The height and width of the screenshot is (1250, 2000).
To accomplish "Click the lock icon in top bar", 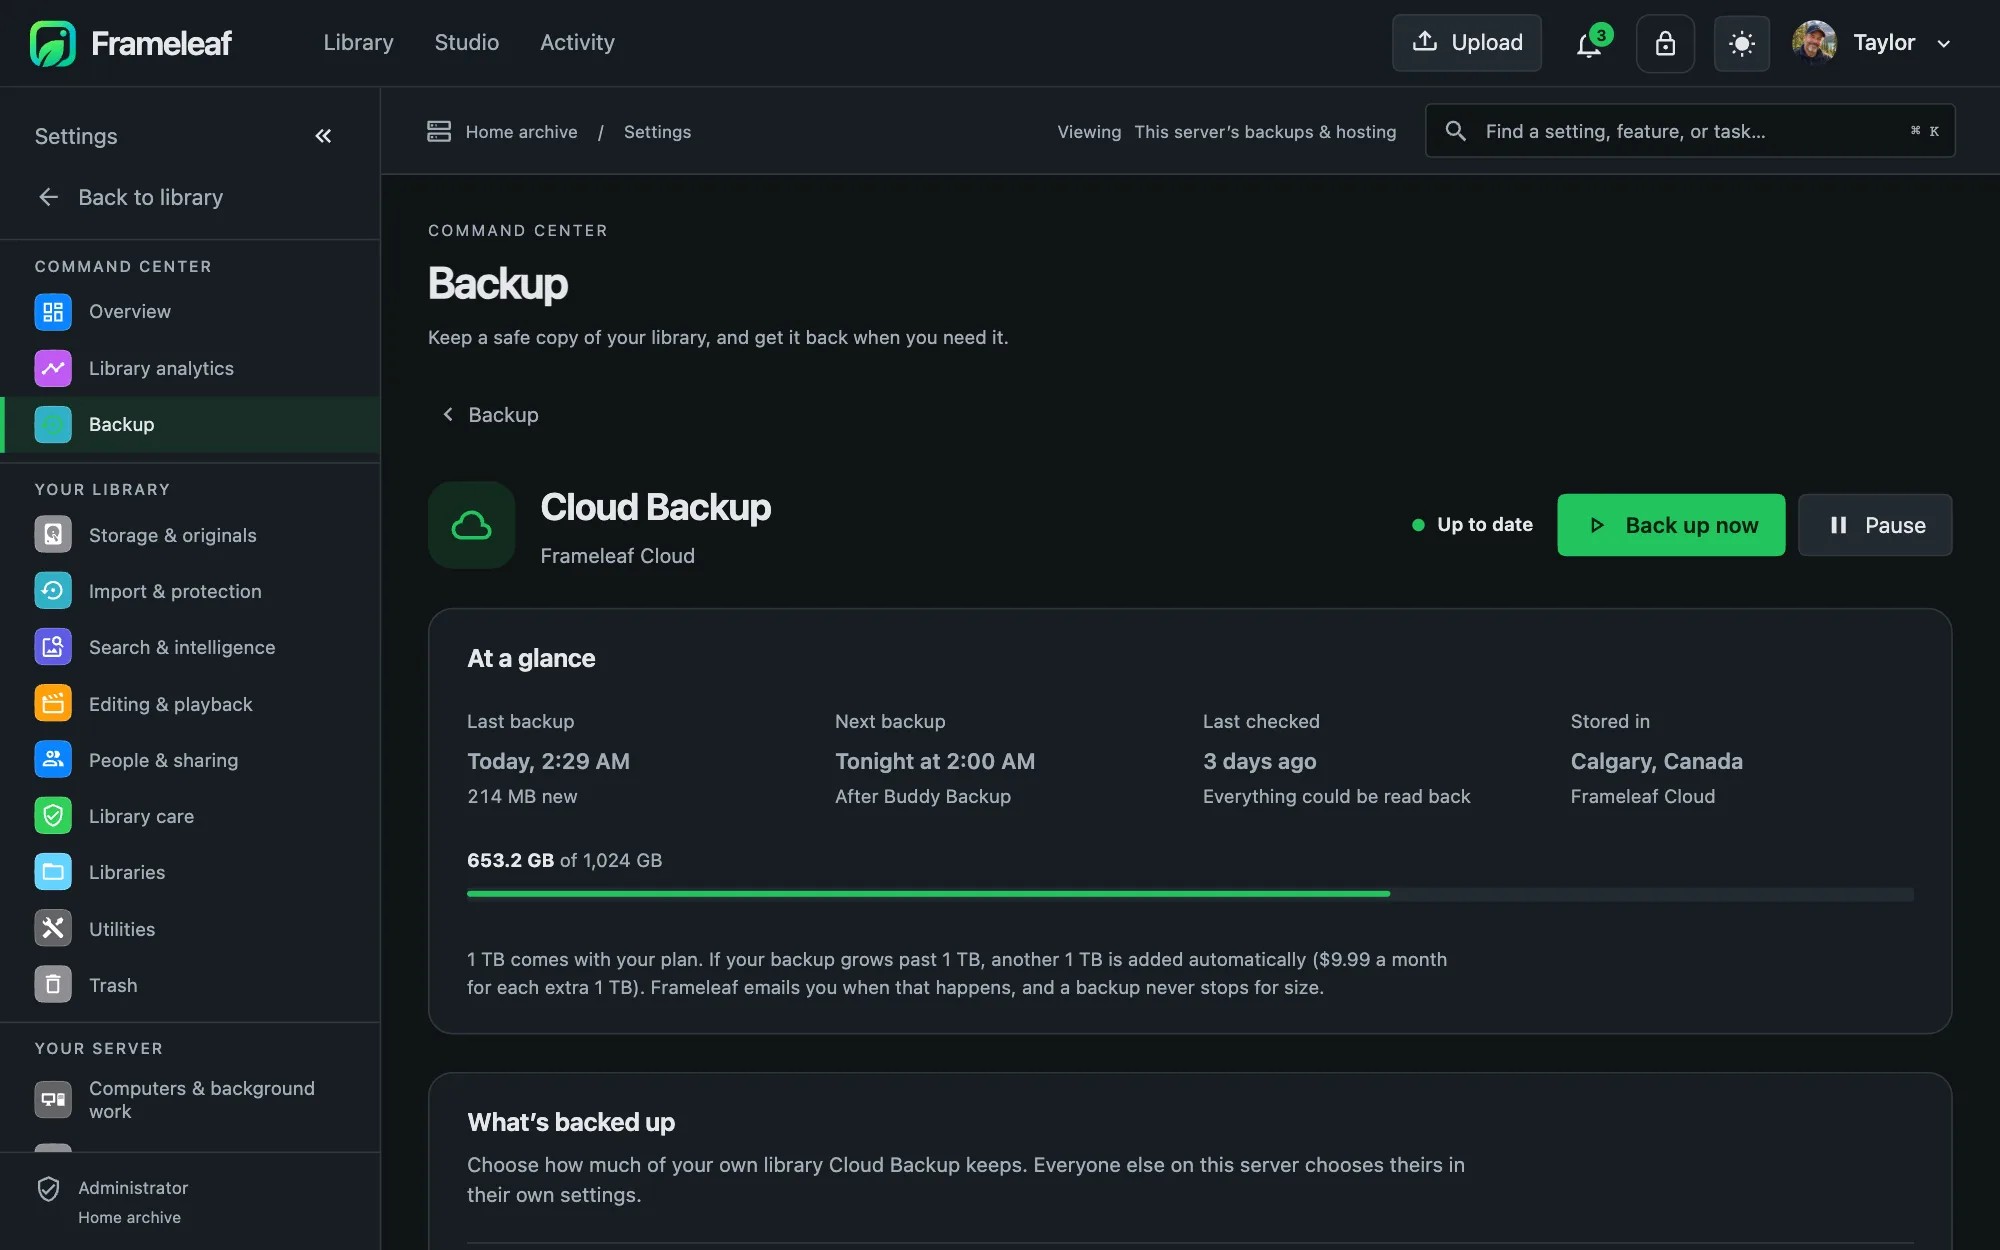I will [1665, 43].
